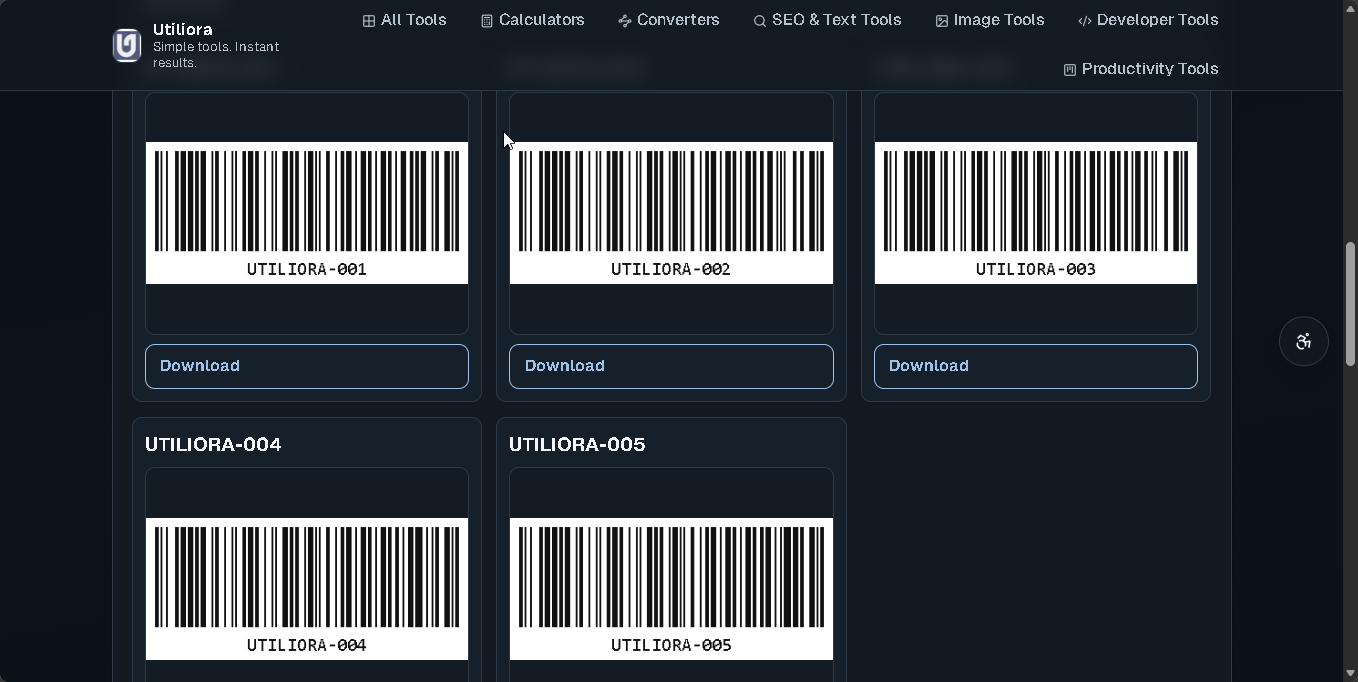The image size is (1358, 682).
Task: Click the UTILIORA-003 barcode image
Action: click(1036, 213)
